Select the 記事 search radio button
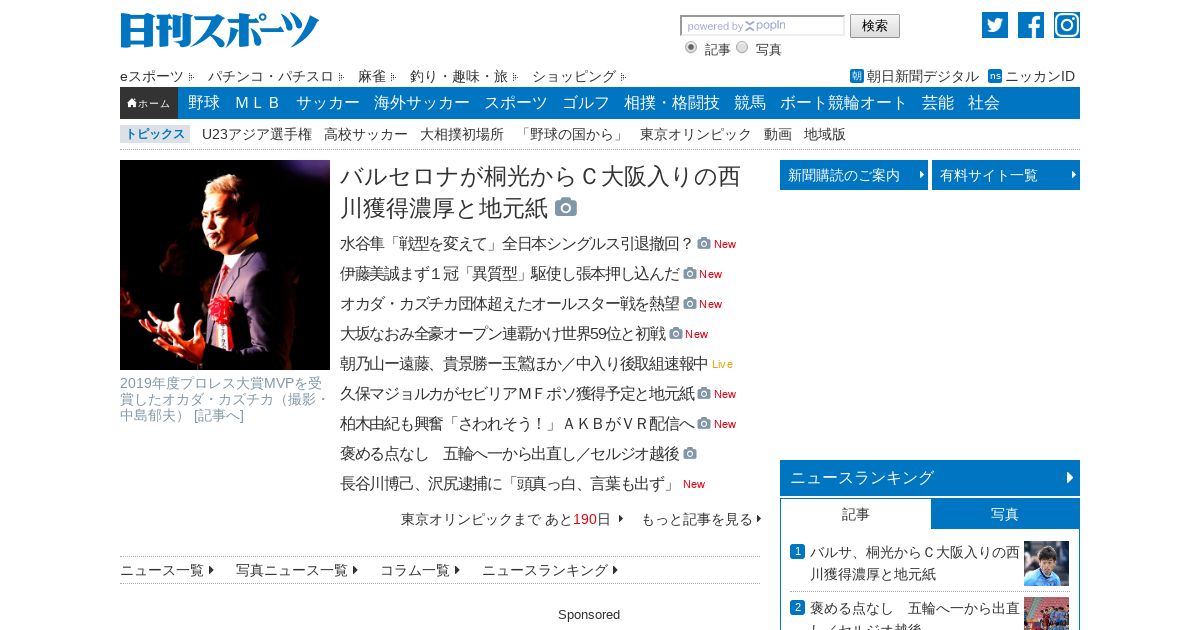Screen dimensions: 1200x630 [691, 47]
